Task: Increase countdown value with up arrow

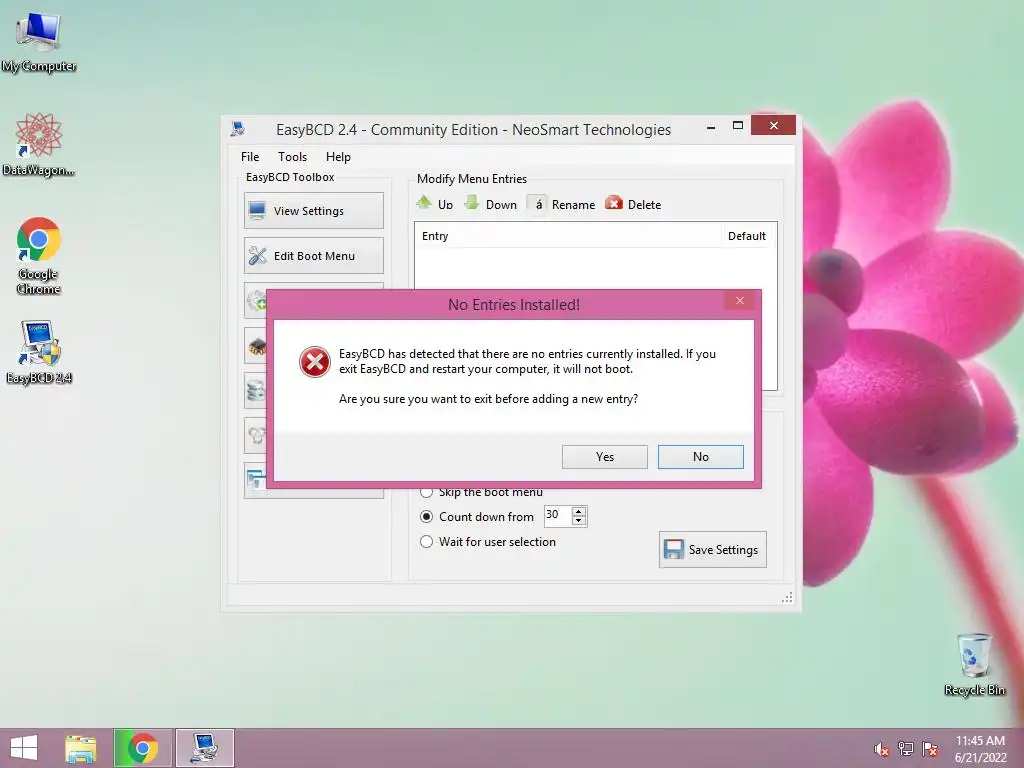Action: click(579, 511)
